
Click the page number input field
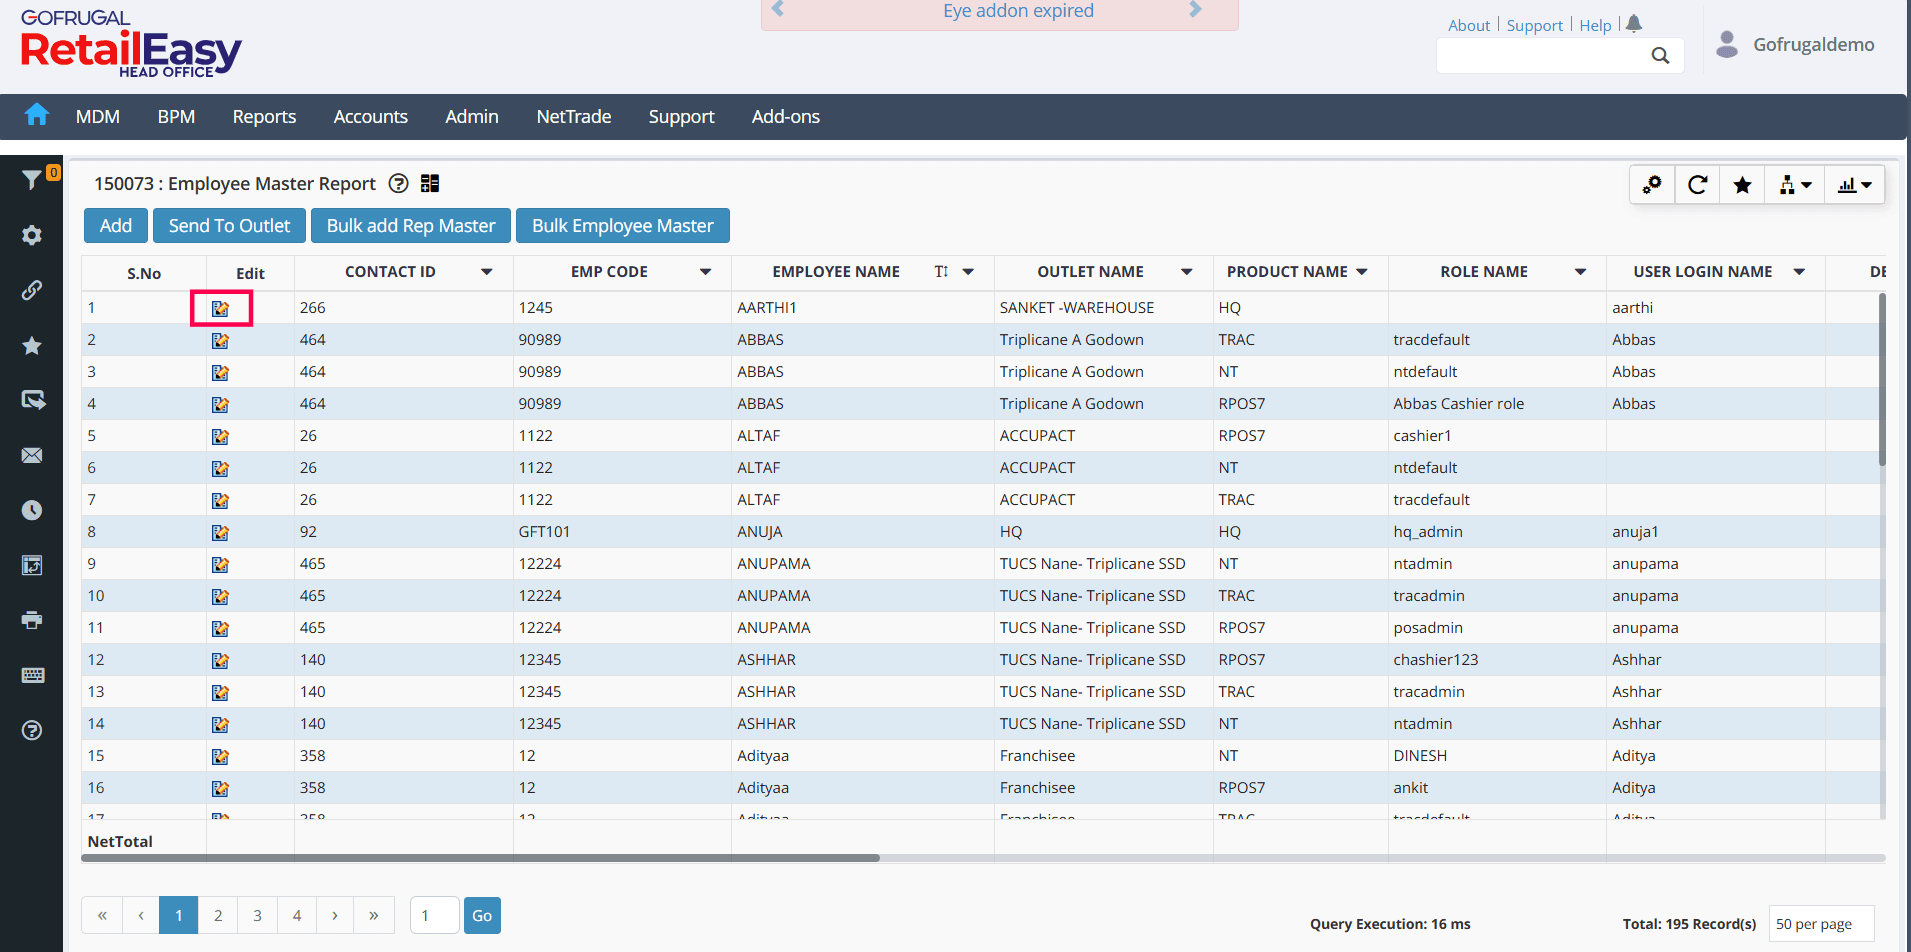click(x=434, y=915)
